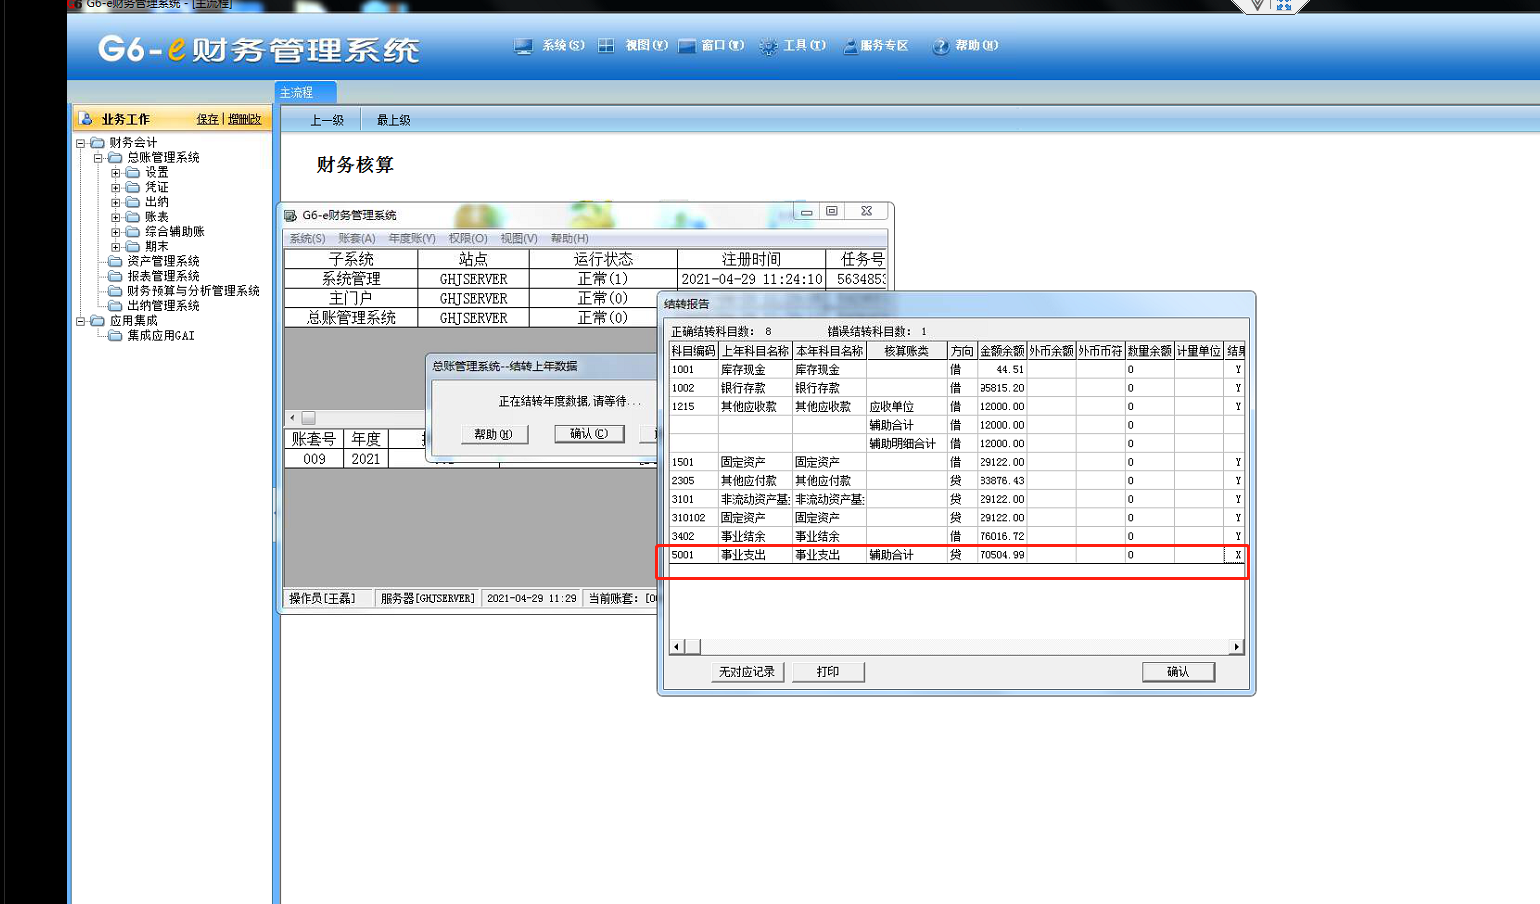Click the 账表 folder icon

pyautogui.click(x=133, y=217)
